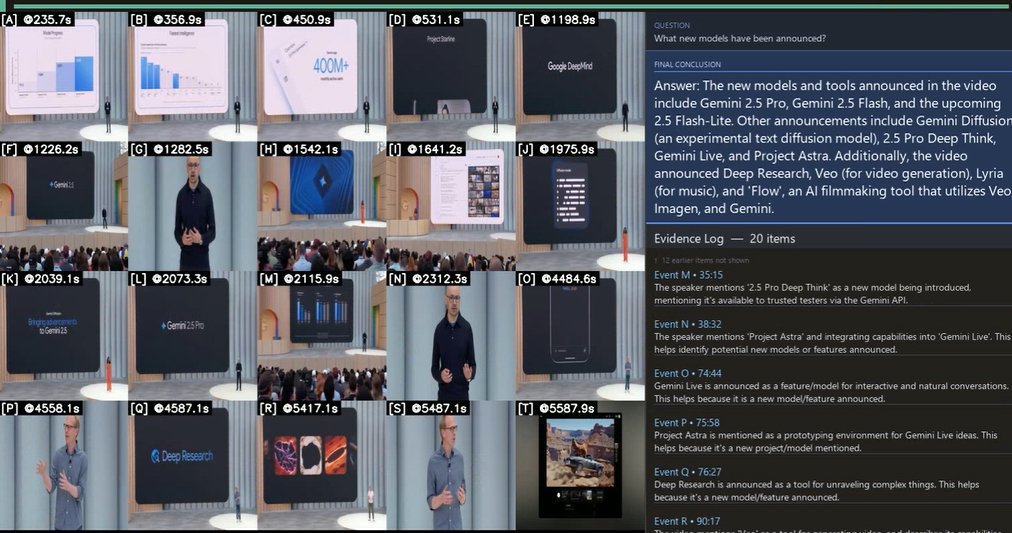The image size is (1012, 533).
Task: Click Event N description about Project Astra
Action: [x=832, y=343]
